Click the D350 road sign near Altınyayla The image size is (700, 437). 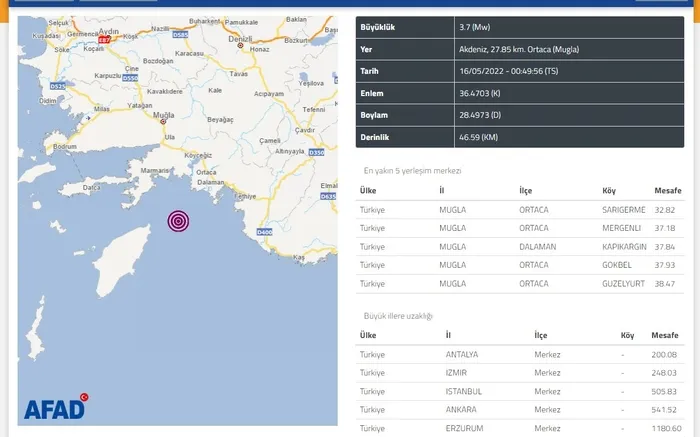click(317, 153)
